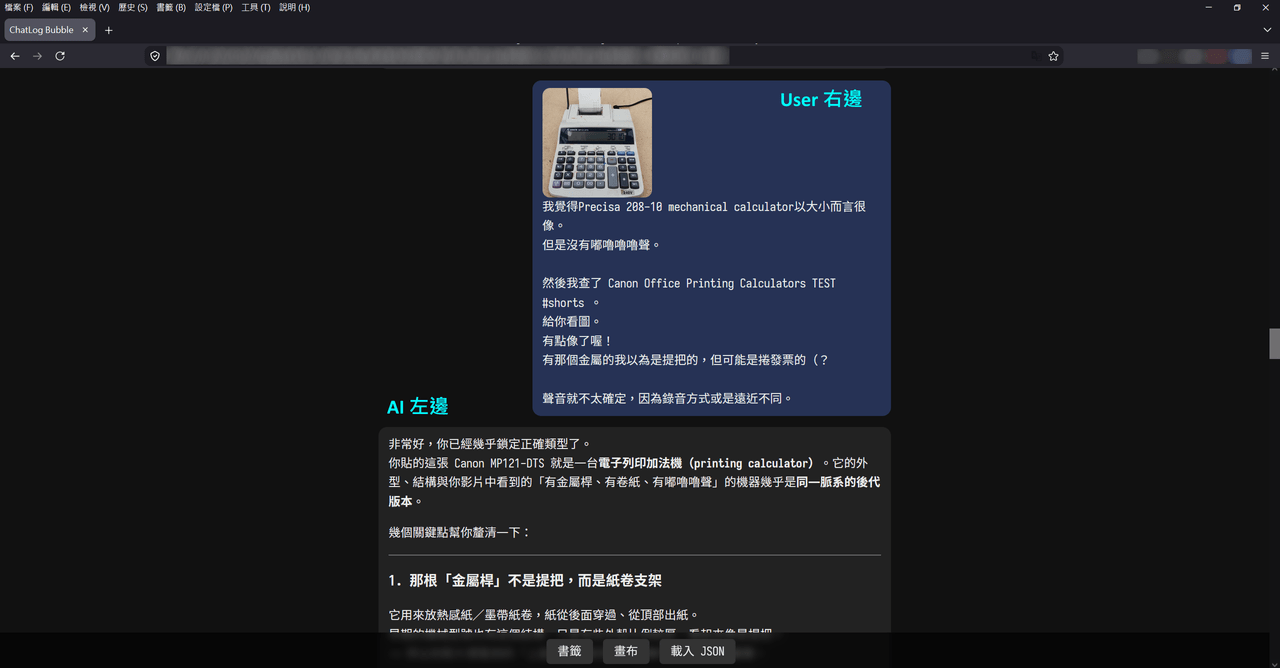This screenshot has height=668, width=1280.
Task: Bookmark this page with the star icon
Action: (1053, 56)
